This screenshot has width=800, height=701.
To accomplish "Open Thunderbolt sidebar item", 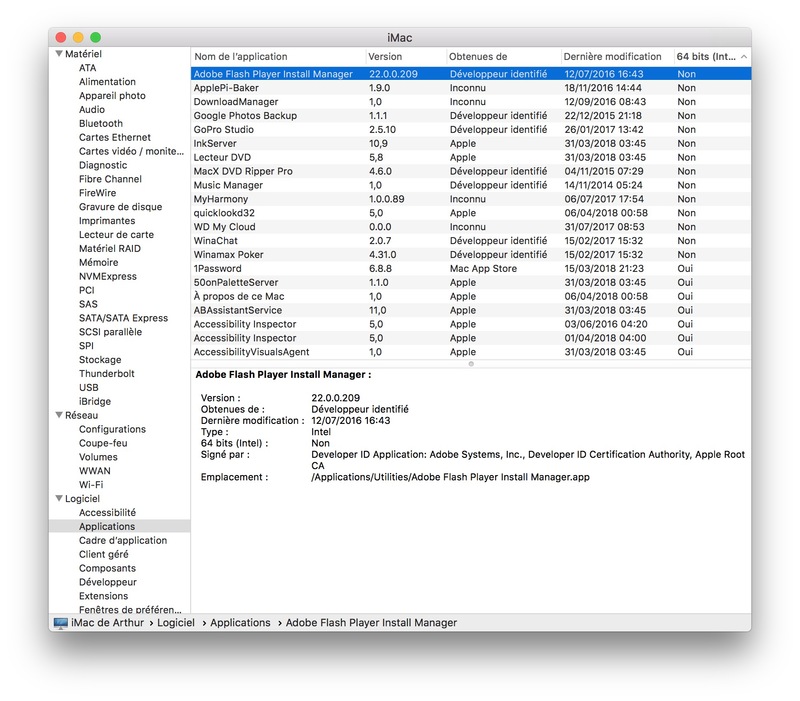I will (107, 373).
